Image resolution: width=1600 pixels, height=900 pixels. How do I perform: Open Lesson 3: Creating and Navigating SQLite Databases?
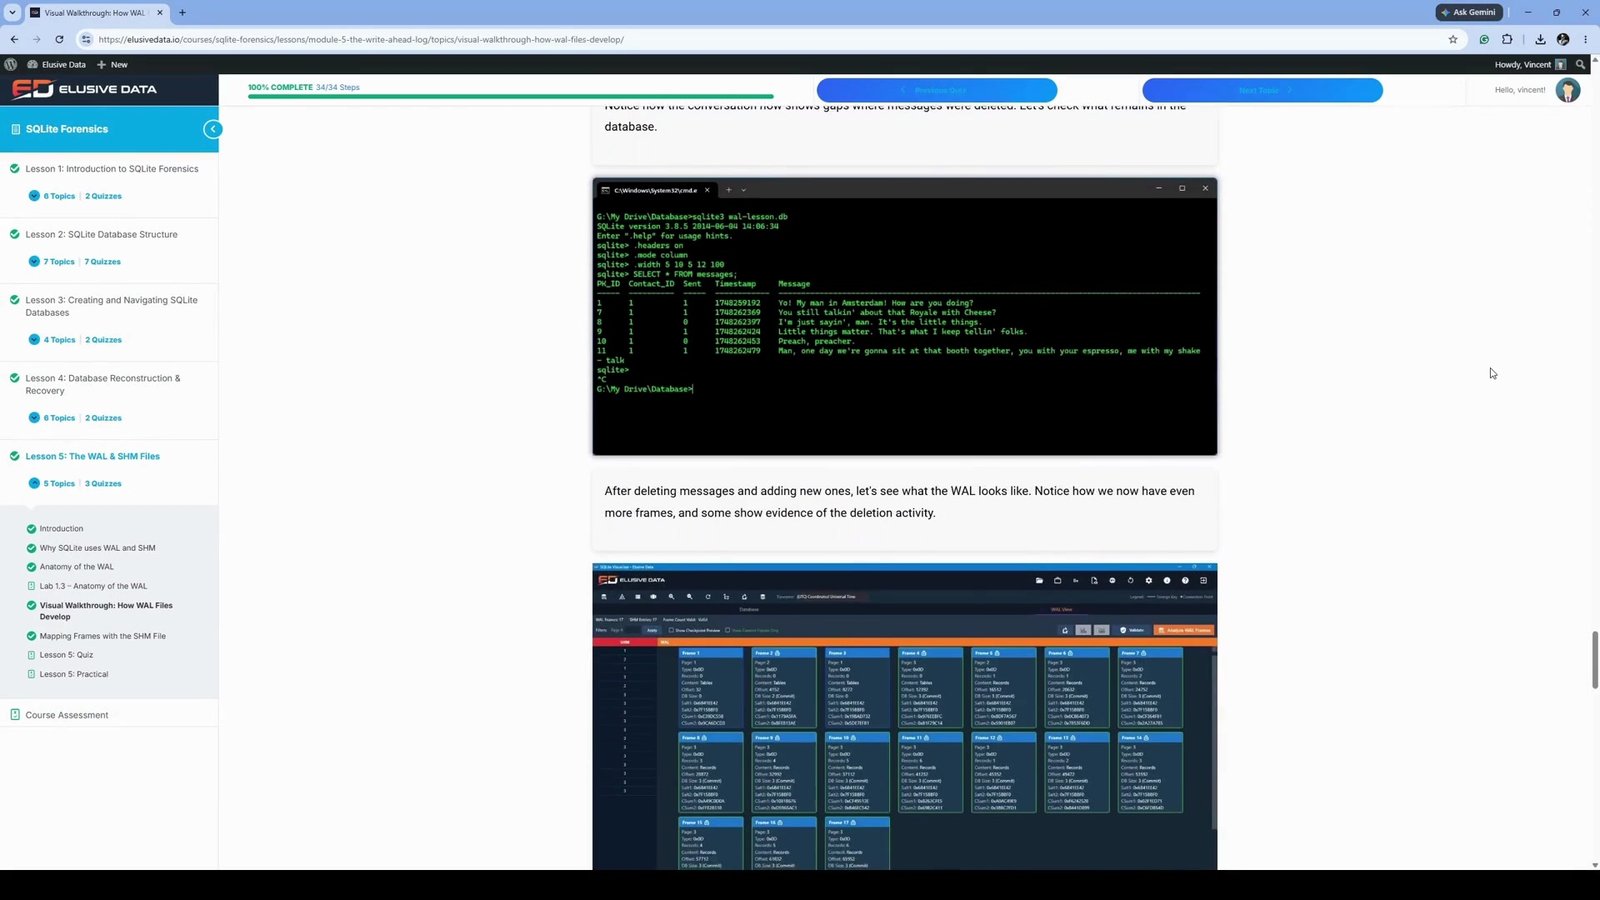pyautogui.click(x=111, y=306)
